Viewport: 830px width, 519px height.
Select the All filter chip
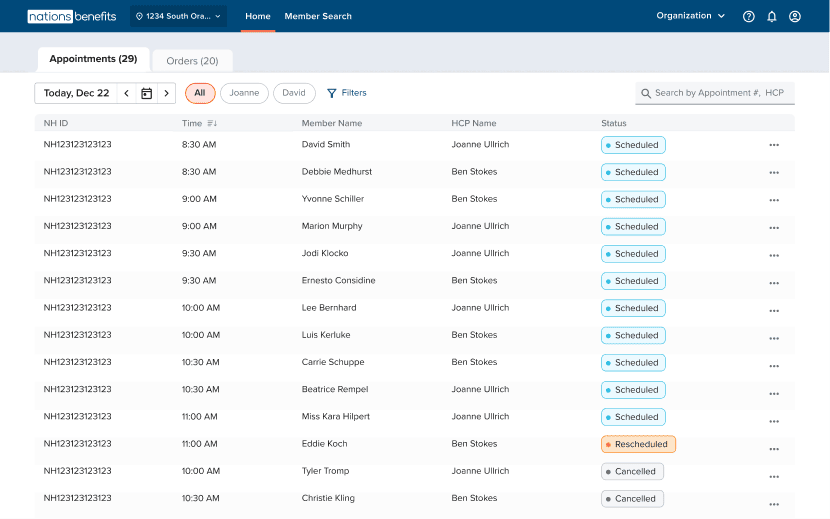click(x=200, y=93)
